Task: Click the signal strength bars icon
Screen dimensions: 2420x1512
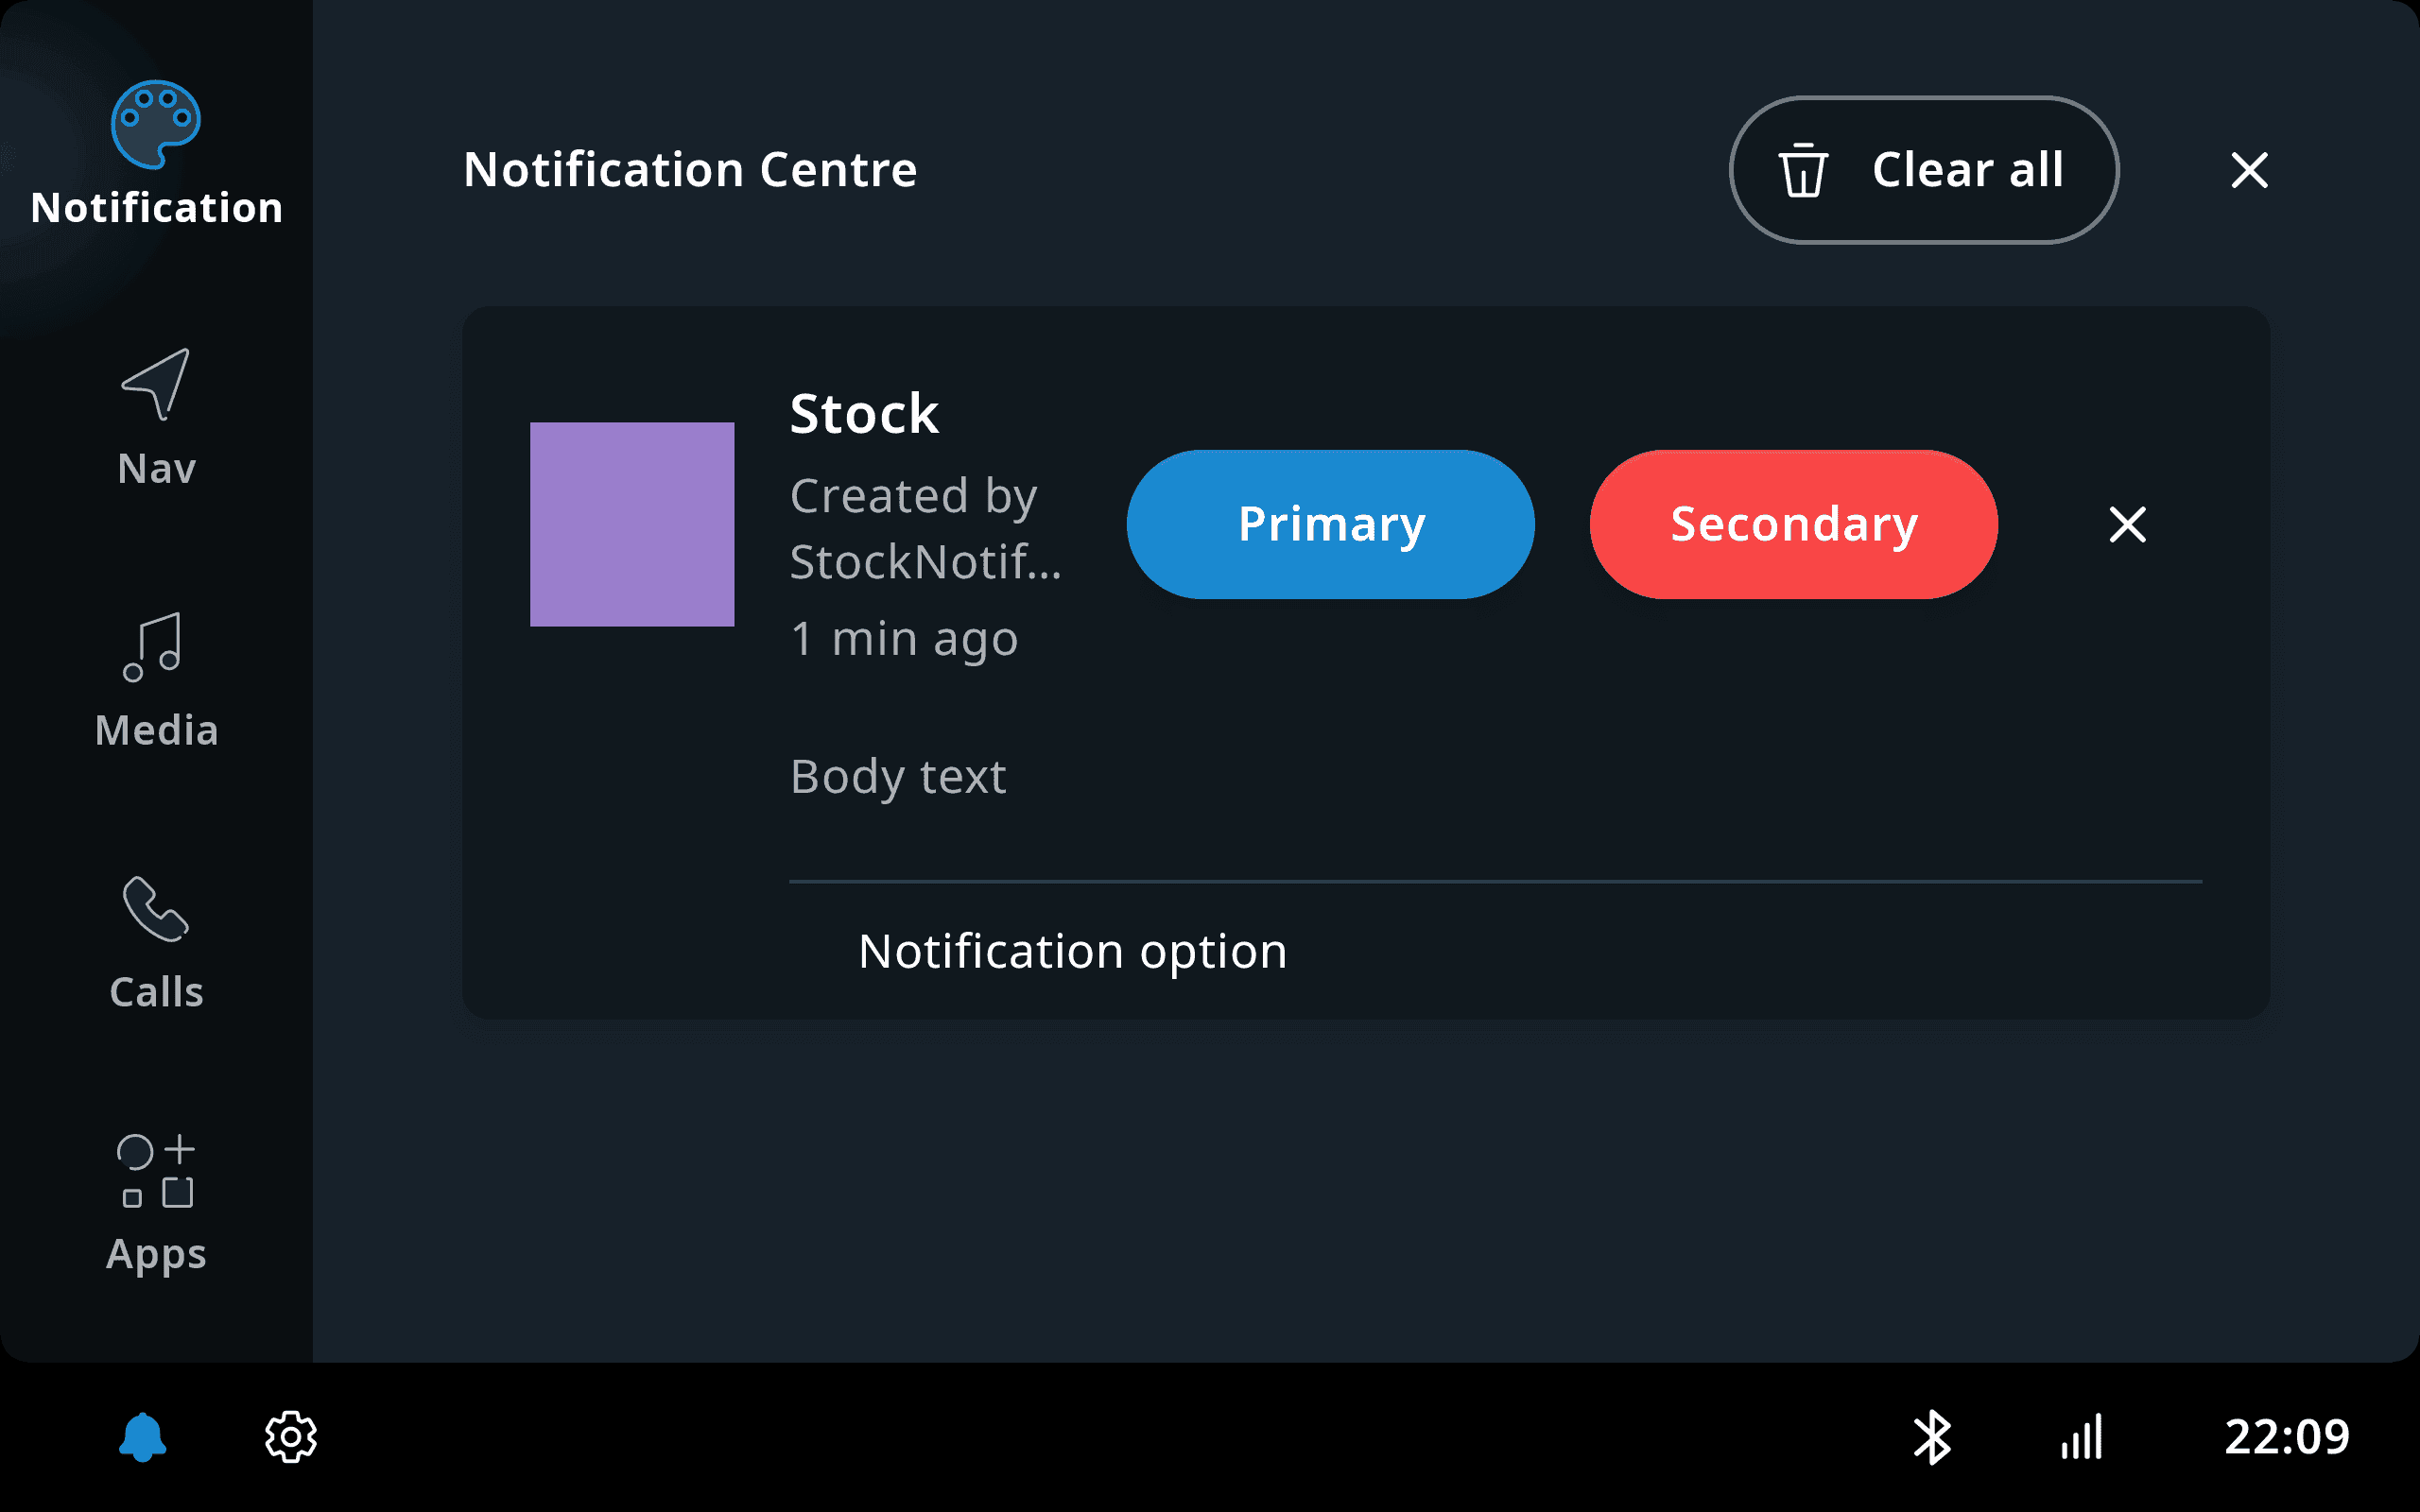Action: [2083, 1437]
